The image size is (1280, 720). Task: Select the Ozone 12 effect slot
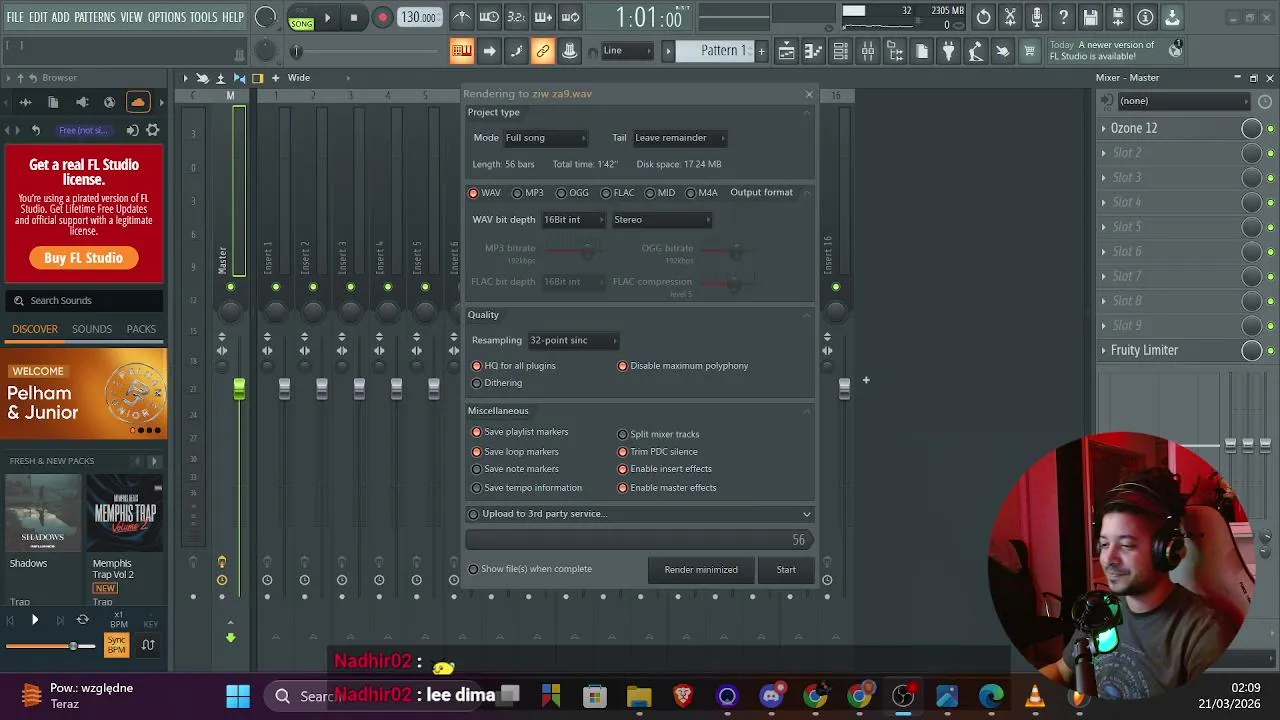[x=1170, y=128]
